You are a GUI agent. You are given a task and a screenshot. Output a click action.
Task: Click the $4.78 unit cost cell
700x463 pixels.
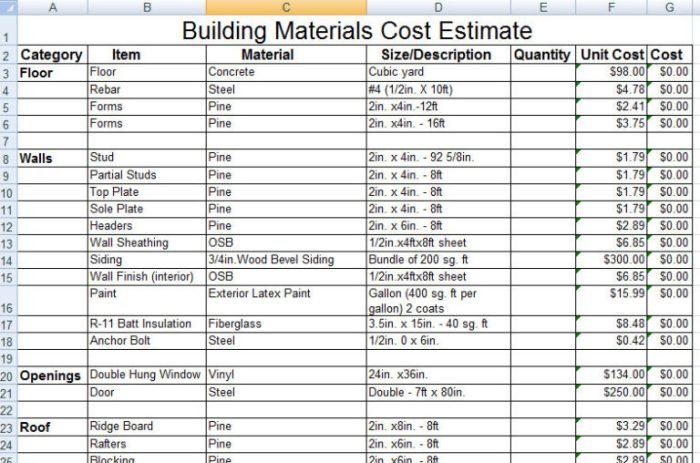pos(611,90)
